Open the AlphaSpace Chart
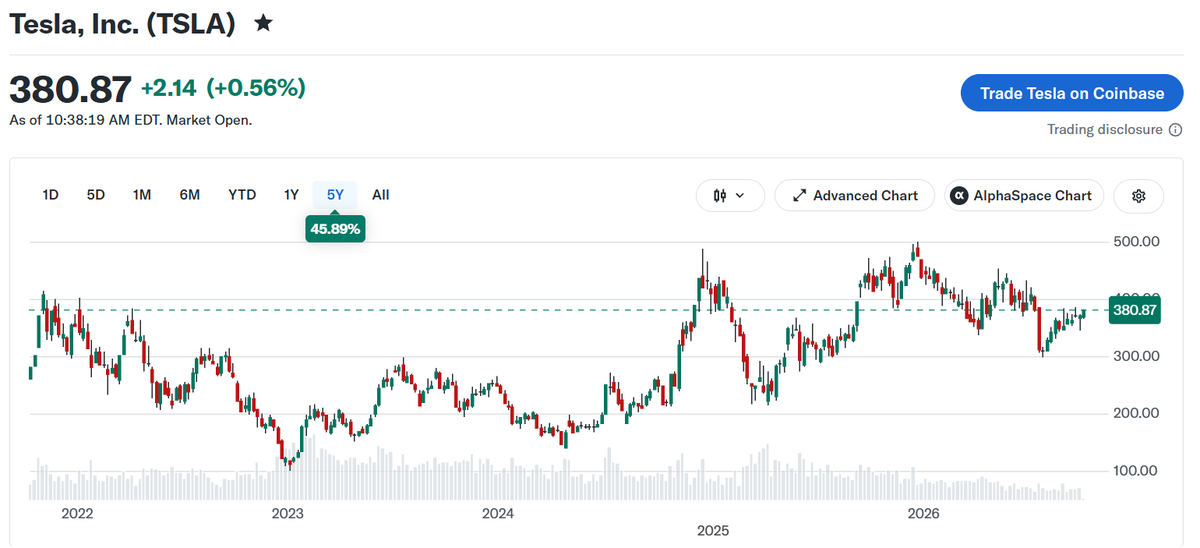The height and width of the screenshot is (548, 1200). 1024,196
